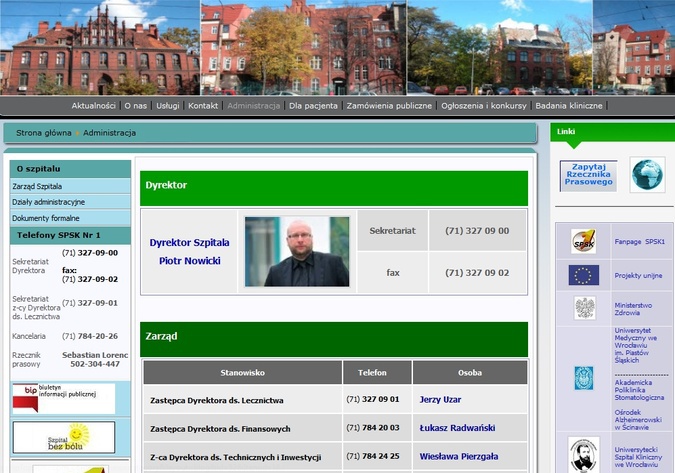
Task: Open Wiesława Pierzgała profile link
Action: (459, 456)
